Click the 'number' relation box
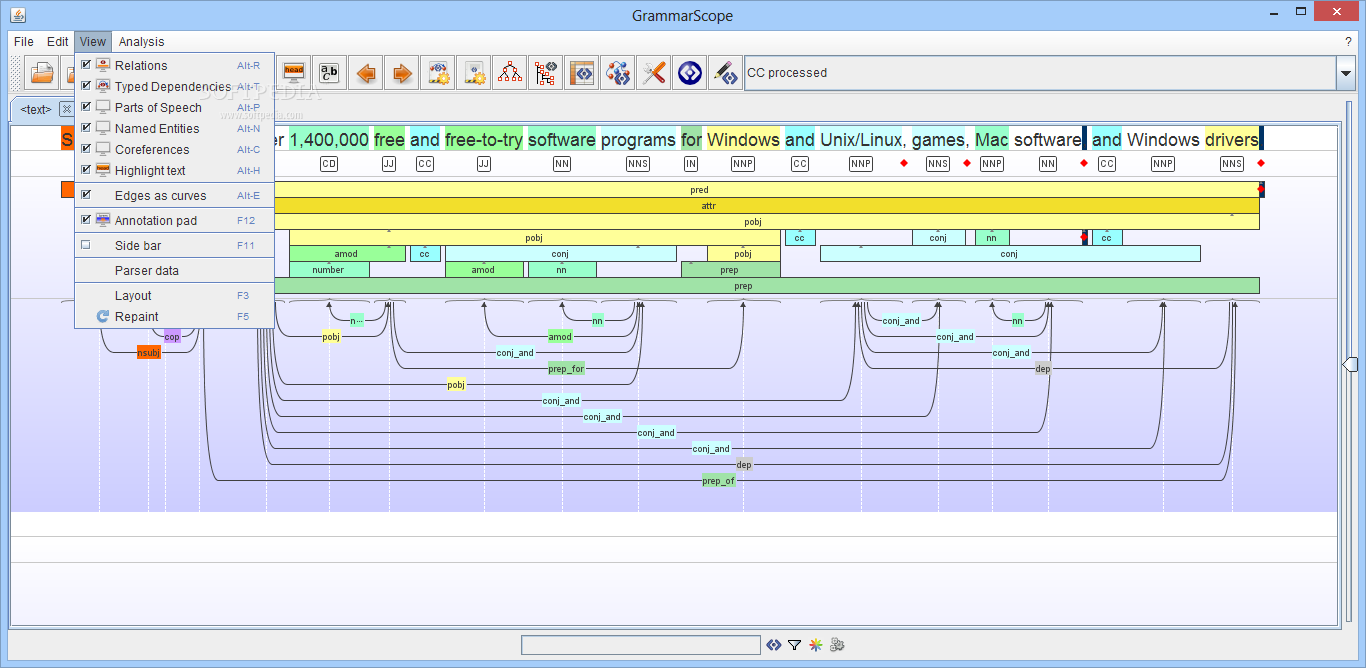This screenshot has width=1366, height=668. click(328, 269)
